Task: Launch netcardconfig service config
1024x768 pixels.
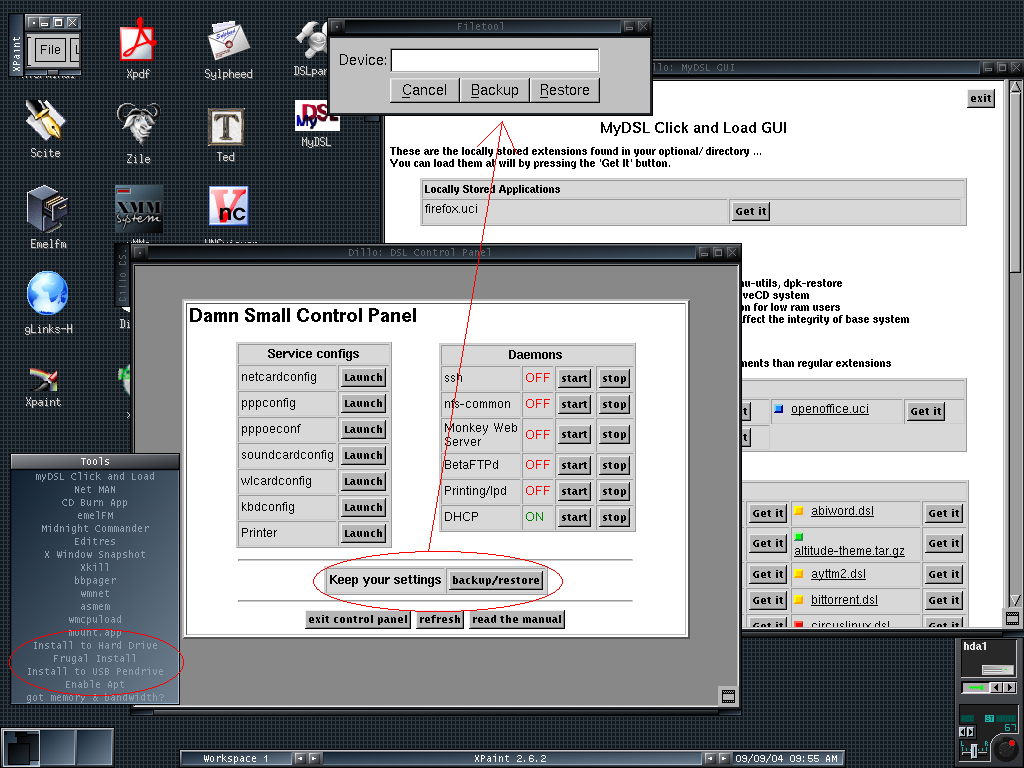Action: [363, 377]
